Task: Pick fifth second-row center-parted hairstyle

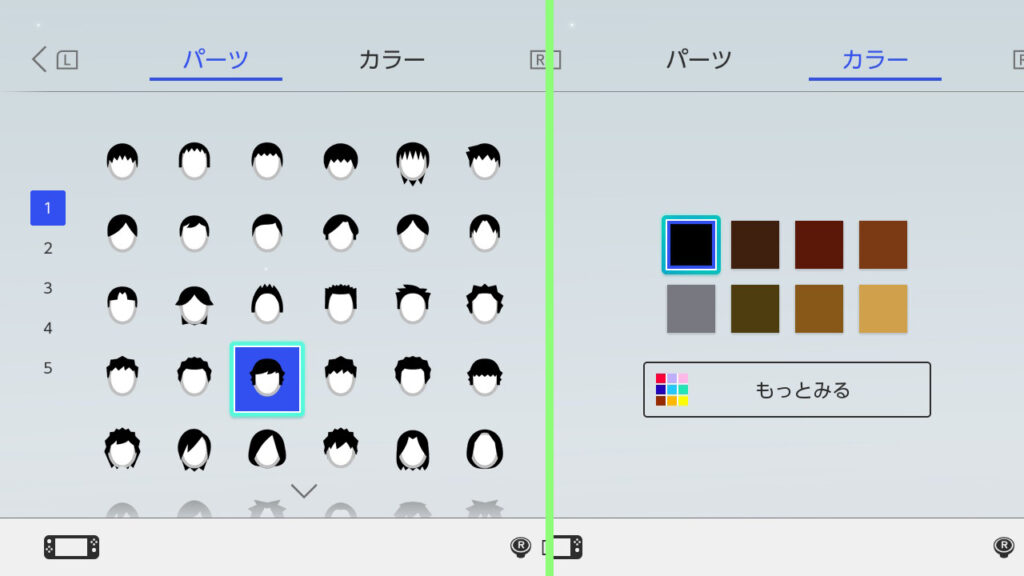Action: [413, 232]
